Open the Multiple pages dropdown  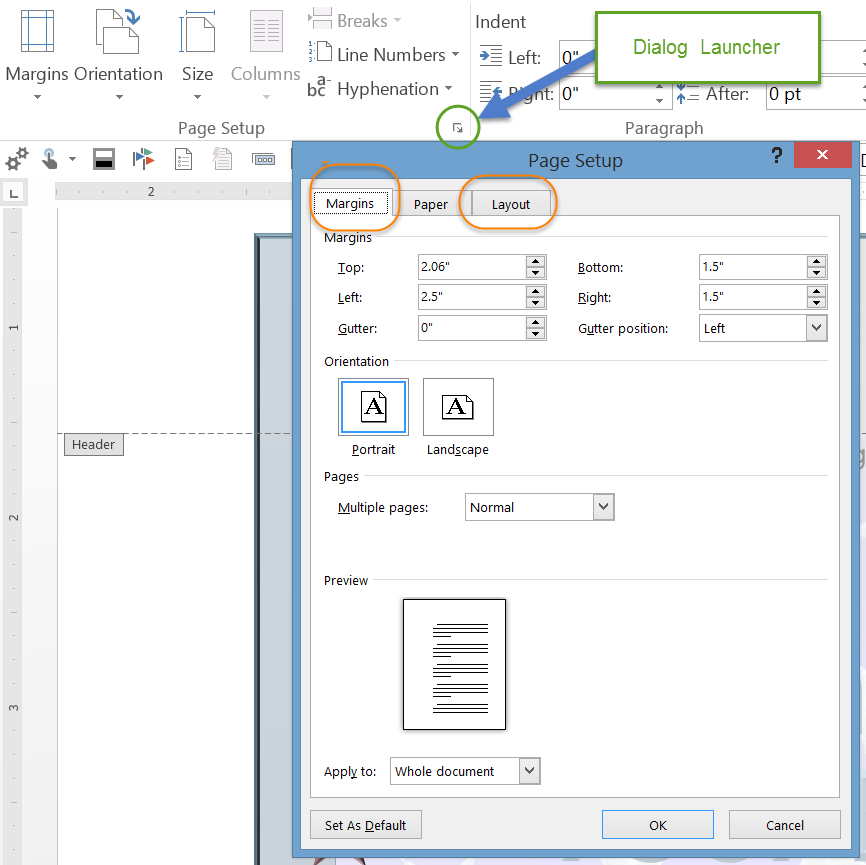(x=540, y=507)
